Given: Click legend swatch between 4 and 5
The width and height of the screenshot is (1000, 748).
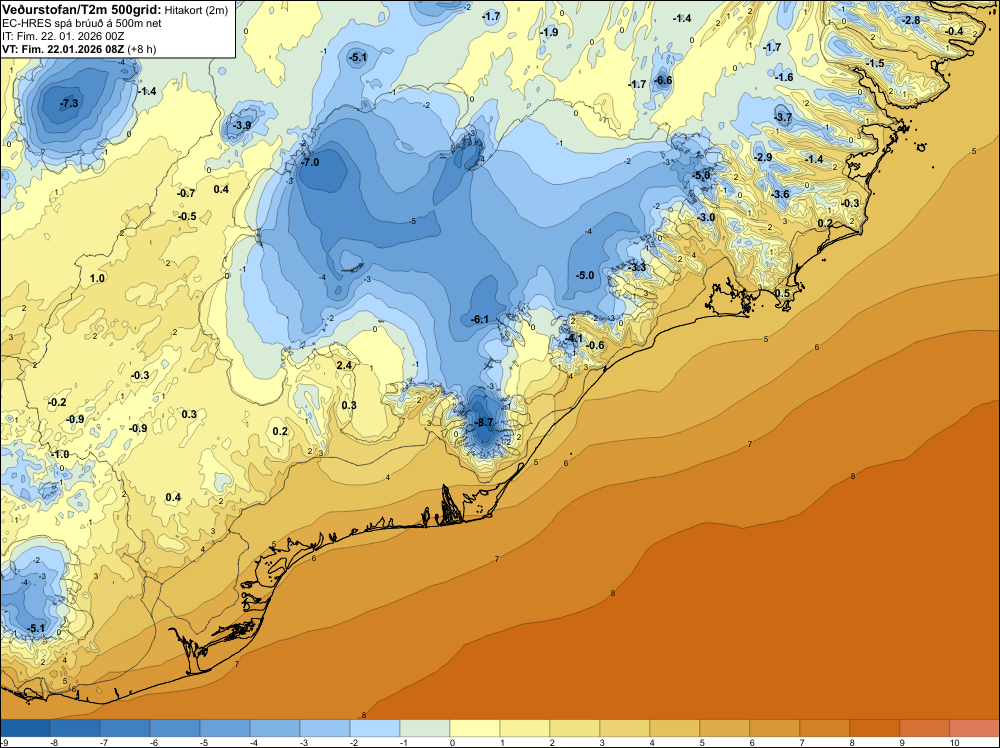Looking at the screenshot, I should [x=674, y=728].
